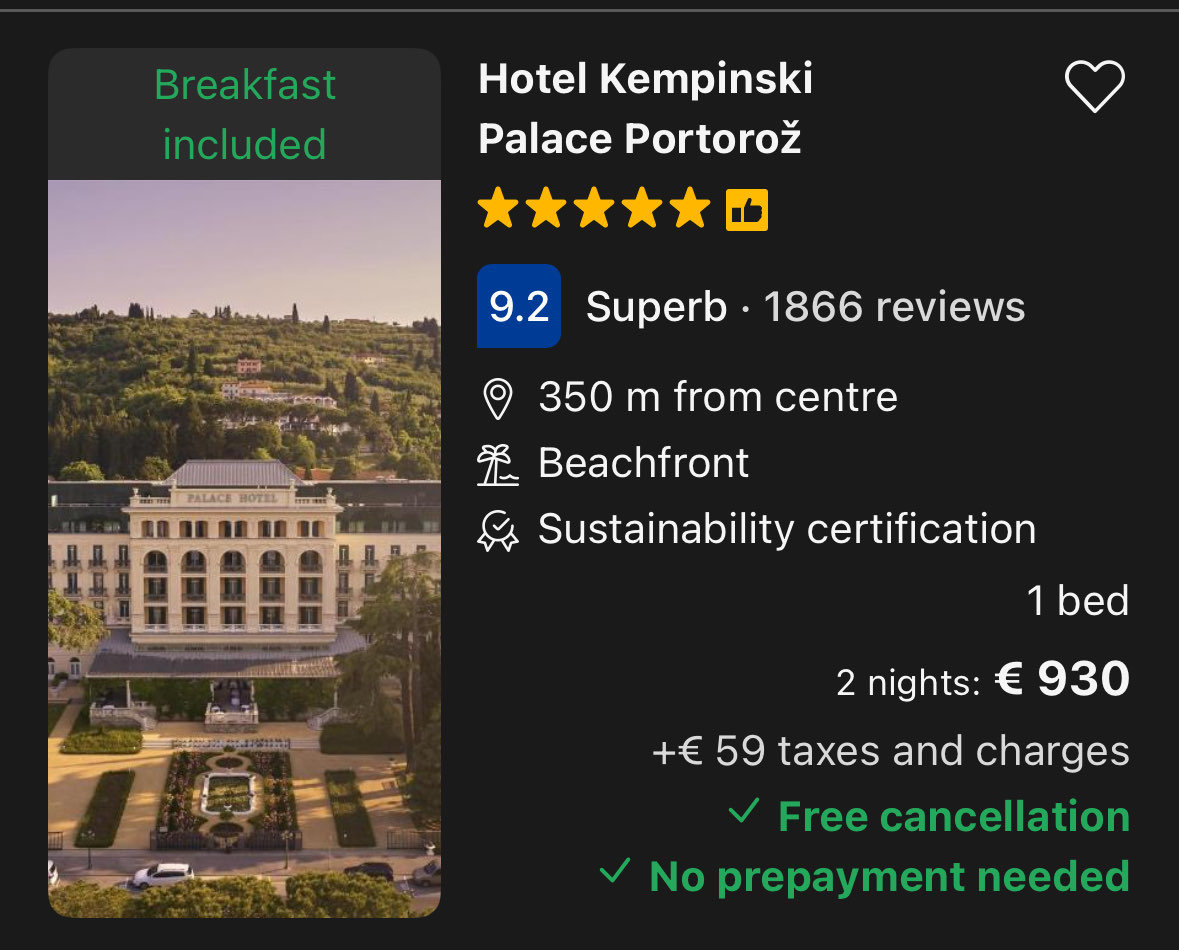Click the Superb rating label

pyautogui.click(x=656, y=307)
